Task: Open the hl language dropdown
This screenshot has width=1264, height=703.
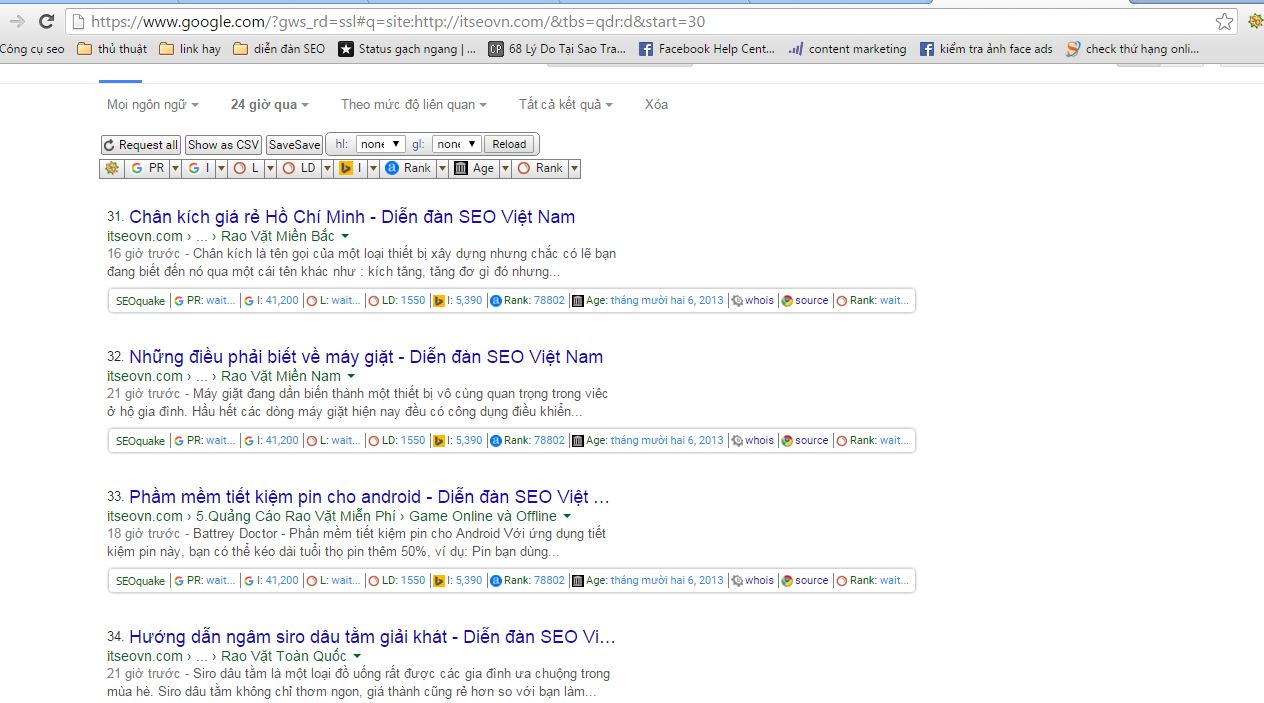Action: 381,144
